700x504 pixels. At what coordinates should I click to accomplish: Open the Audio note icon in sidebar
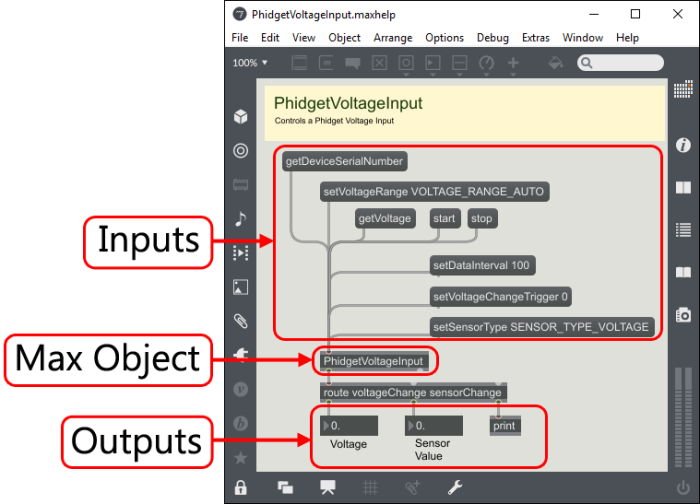[241, 219]
